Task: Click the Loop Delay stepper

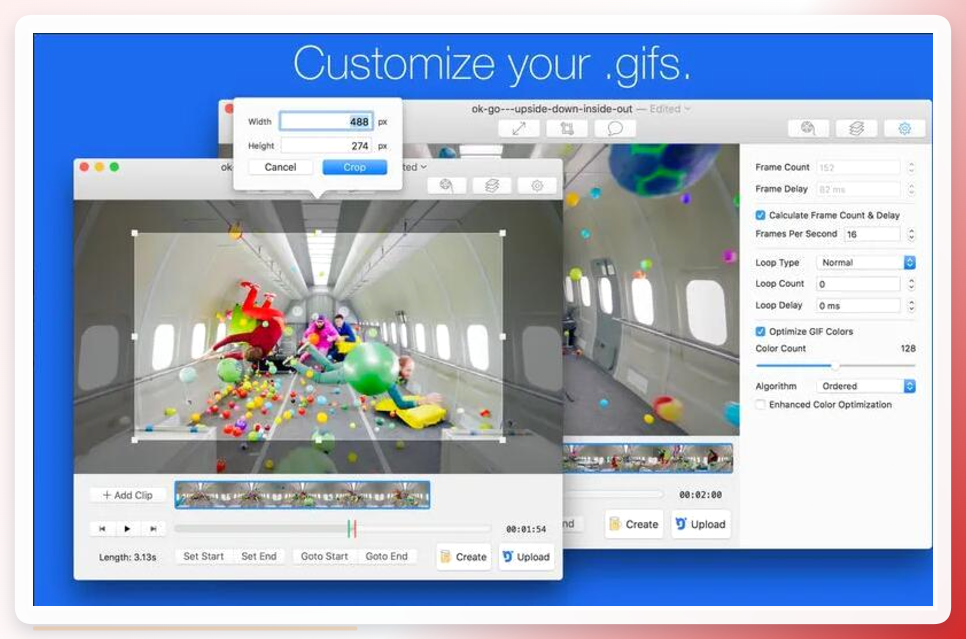Action: [x=911, y=306]
